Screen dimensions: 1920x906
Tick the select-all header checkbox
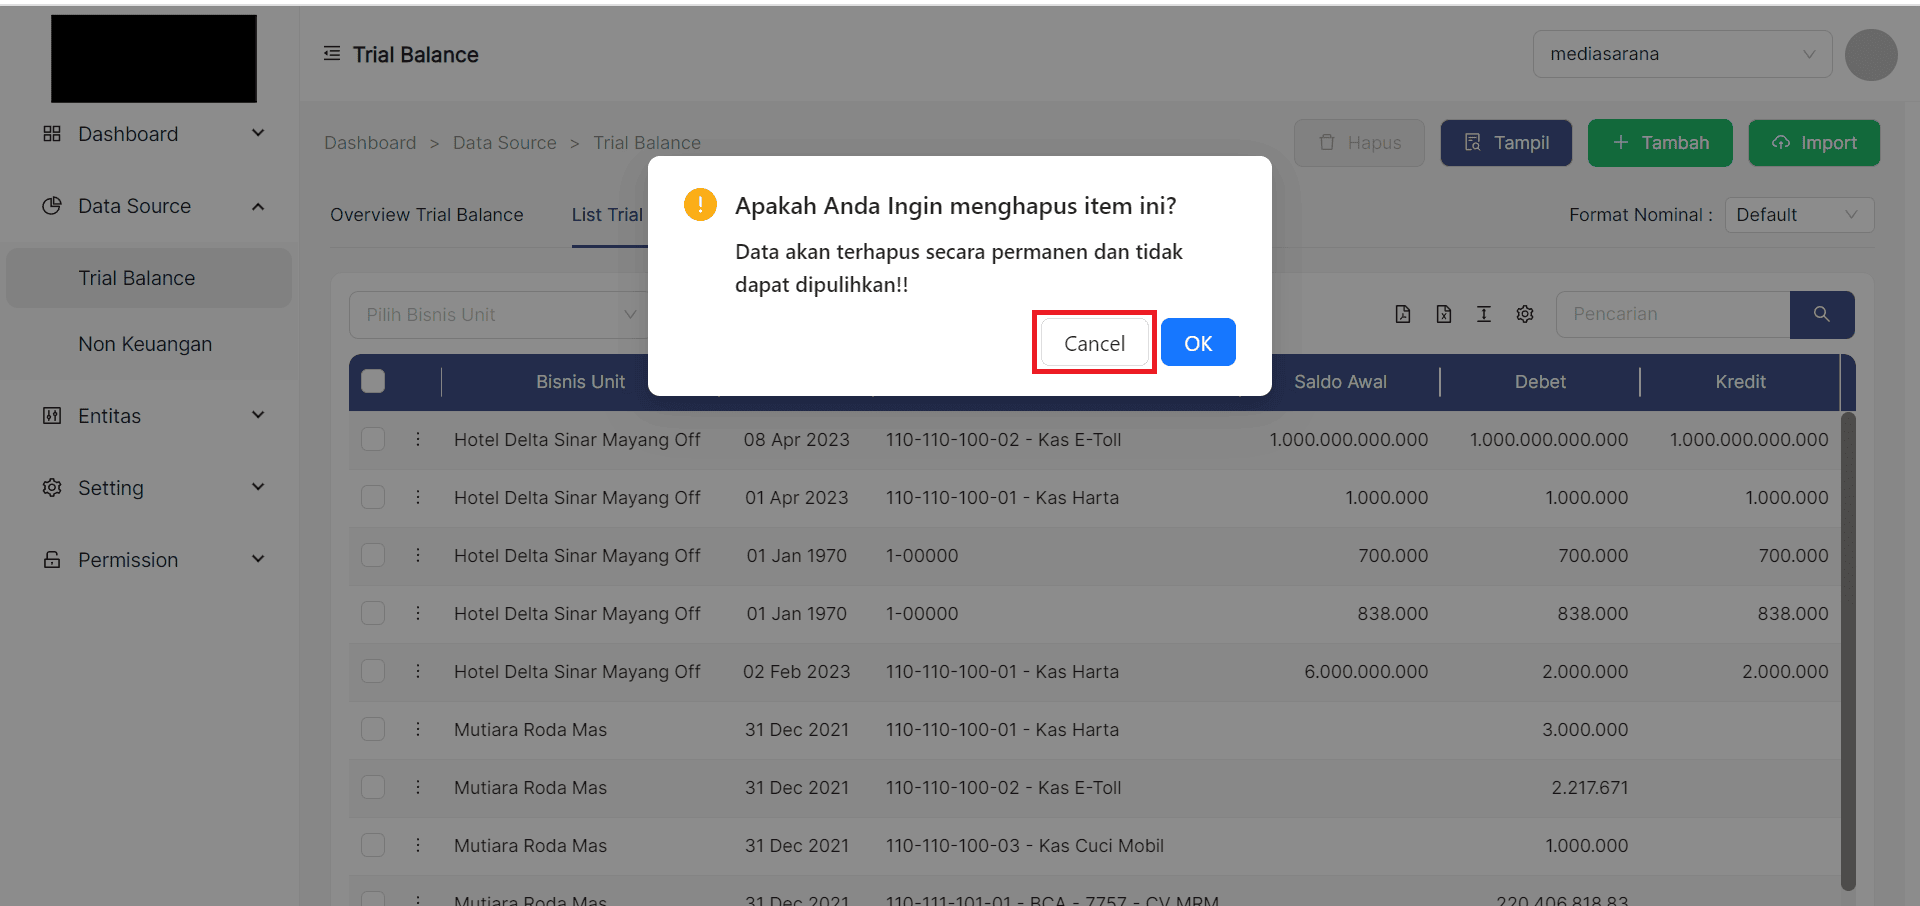coord(373,381)
